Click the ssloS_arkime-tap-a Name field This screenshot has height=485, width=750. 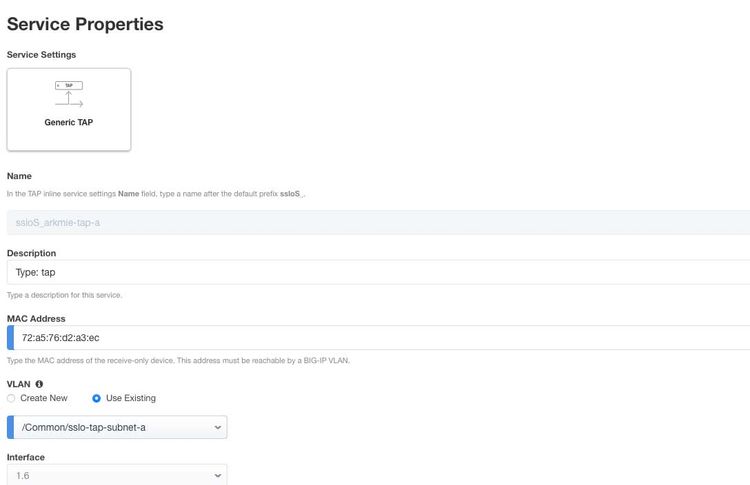tap(378, 223)
